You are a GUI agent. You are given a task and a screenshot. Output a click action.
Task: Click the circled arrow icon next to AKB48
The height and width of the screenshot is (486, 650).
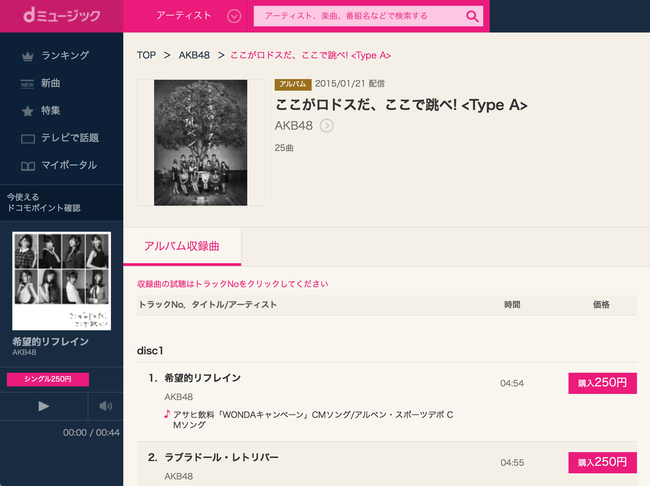click(327, 126)
